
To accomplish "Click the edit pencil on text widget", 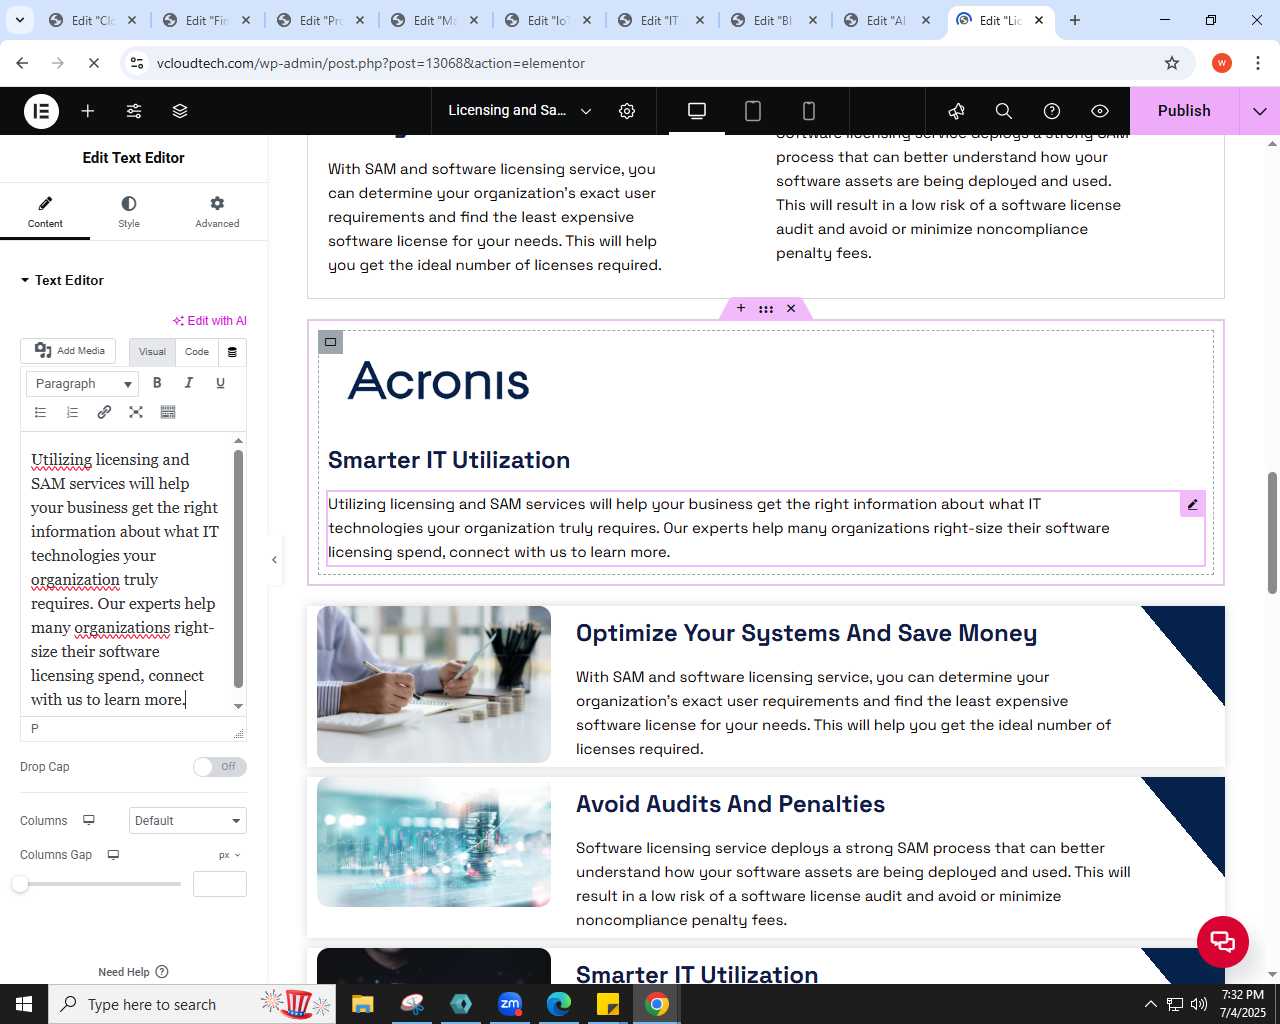I will (x=1192, y=505).
